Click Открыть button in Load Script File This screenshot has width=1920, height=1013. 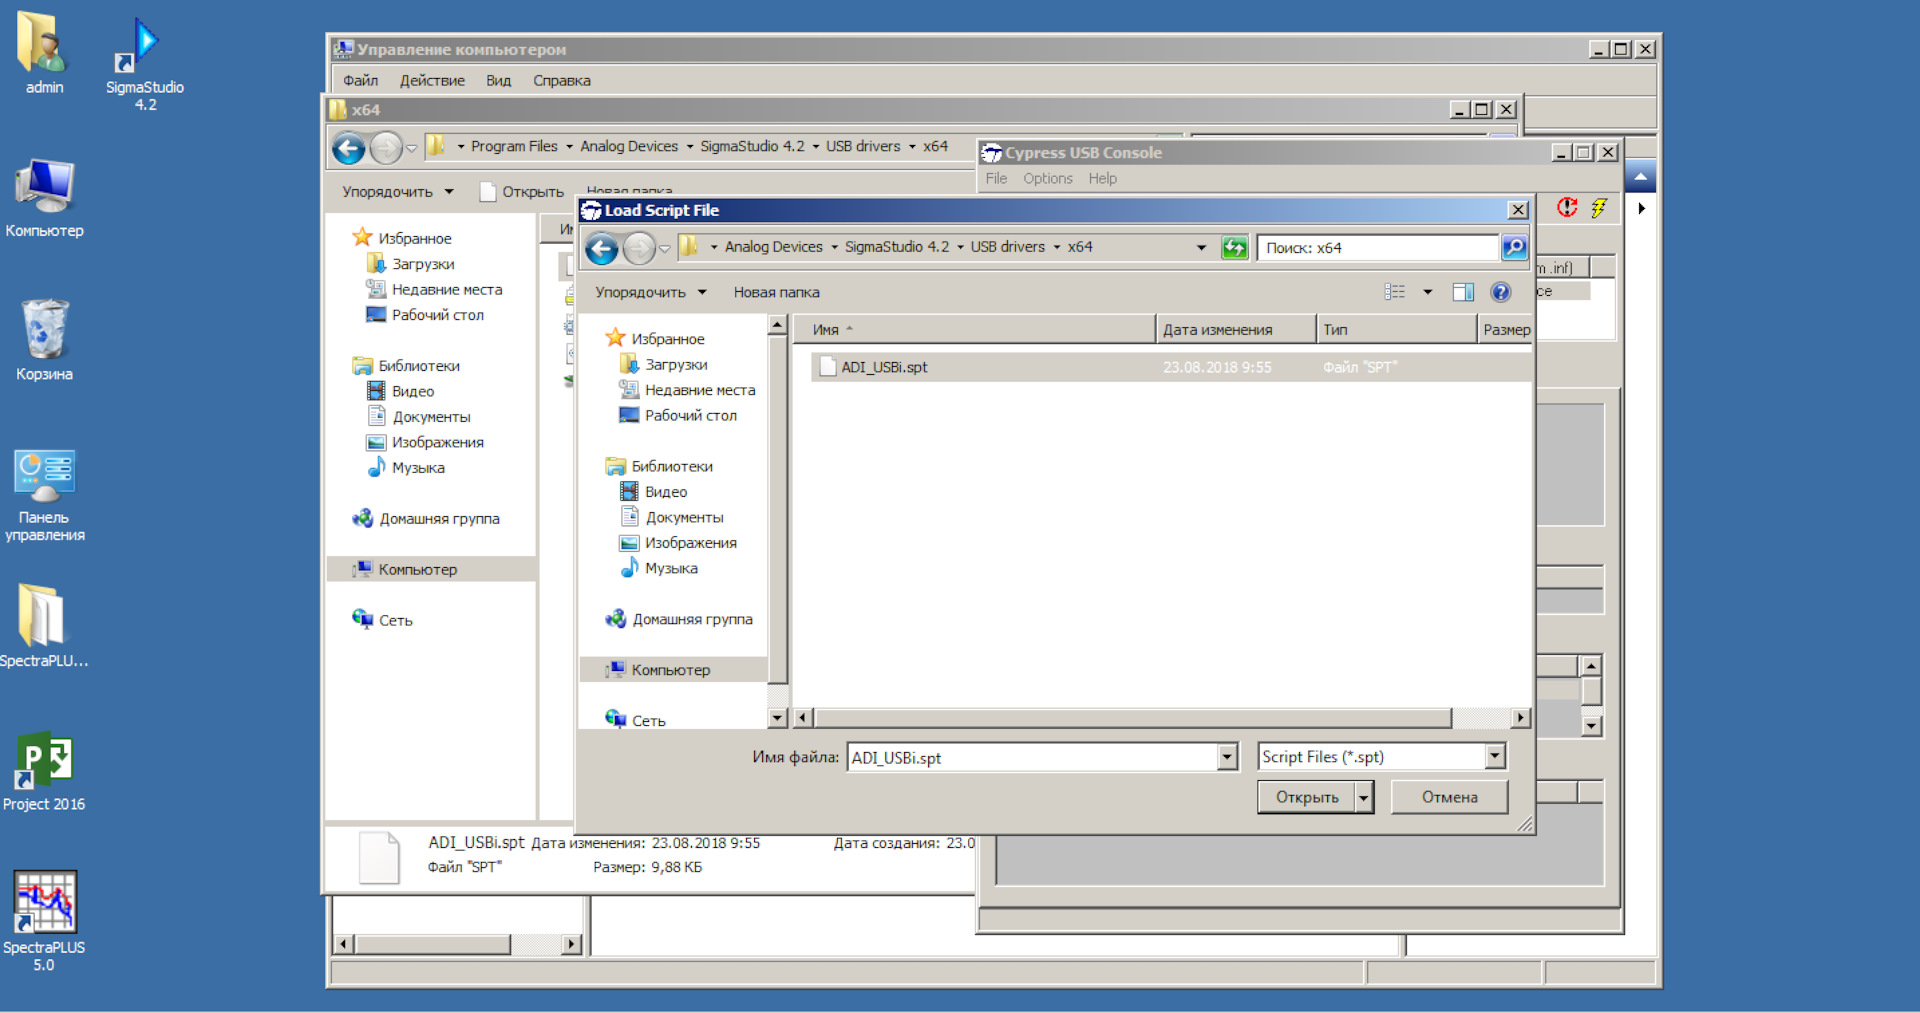pos(1306,797)
